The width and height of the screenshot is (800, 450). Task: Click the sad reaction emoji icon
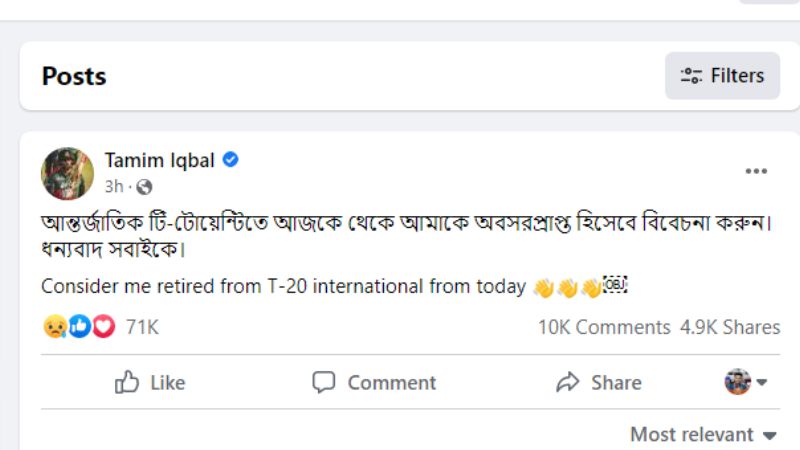pos(54,326)
